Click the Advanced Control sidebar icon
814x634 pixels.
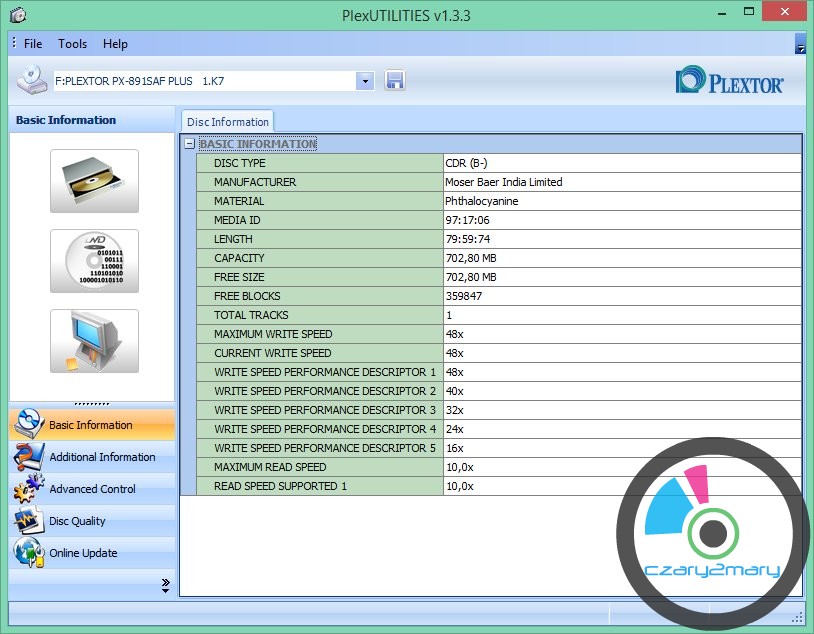[x=28, y=489]
